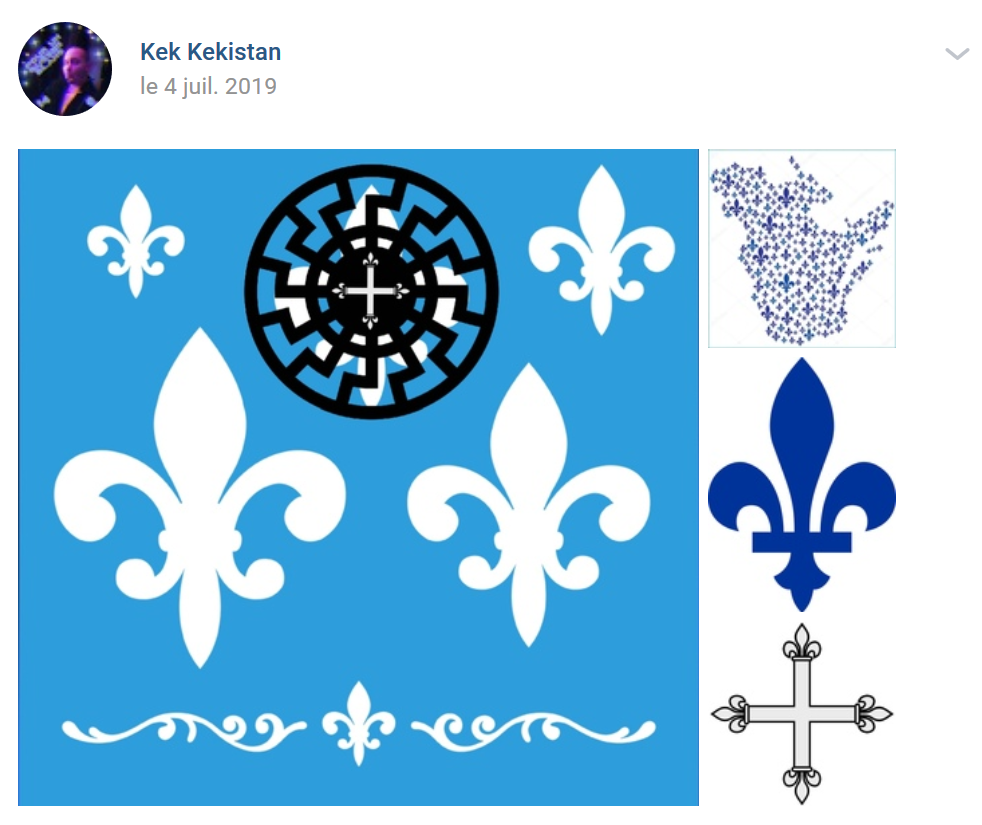Open the Kek Kekistan author name link
This screenshot has height=825, width=982.
[x=210, y=52]
